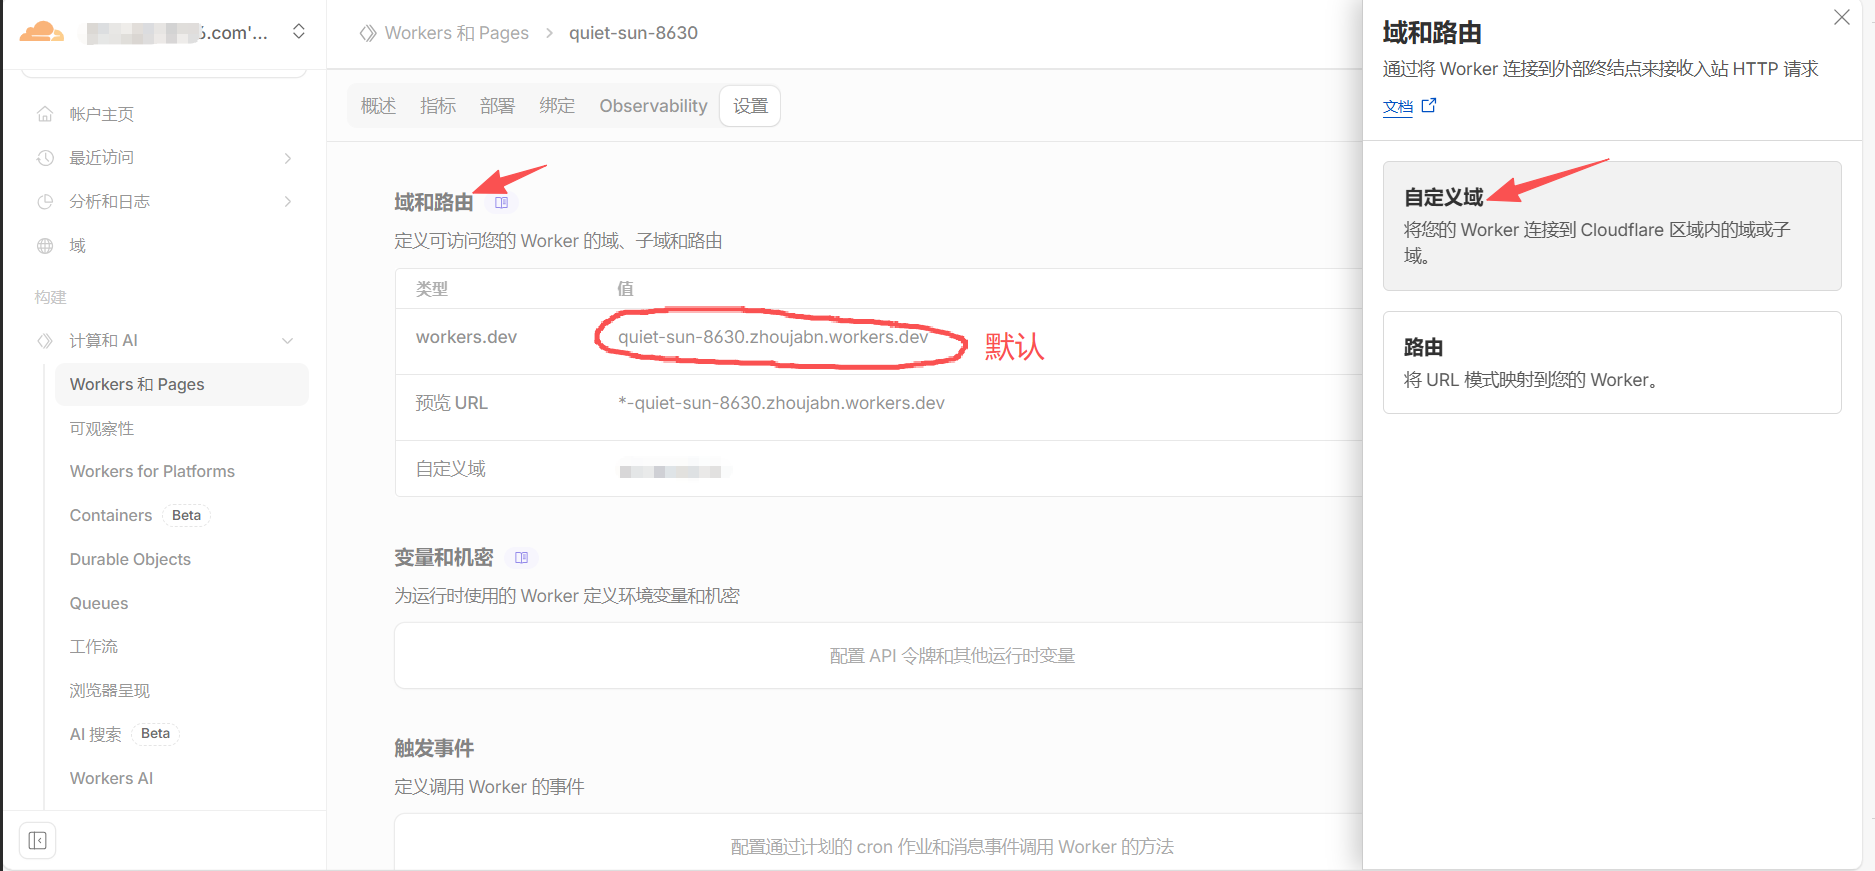
Task: Click the 域 globe icon
Action: click(x=45, y=246)
